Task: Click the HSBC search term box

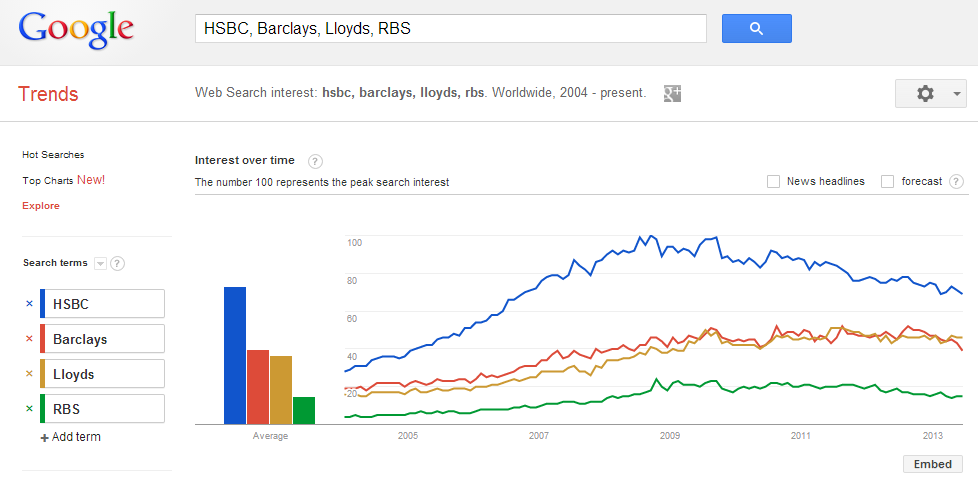Action: pyautogui.click(x=102, y=304)
